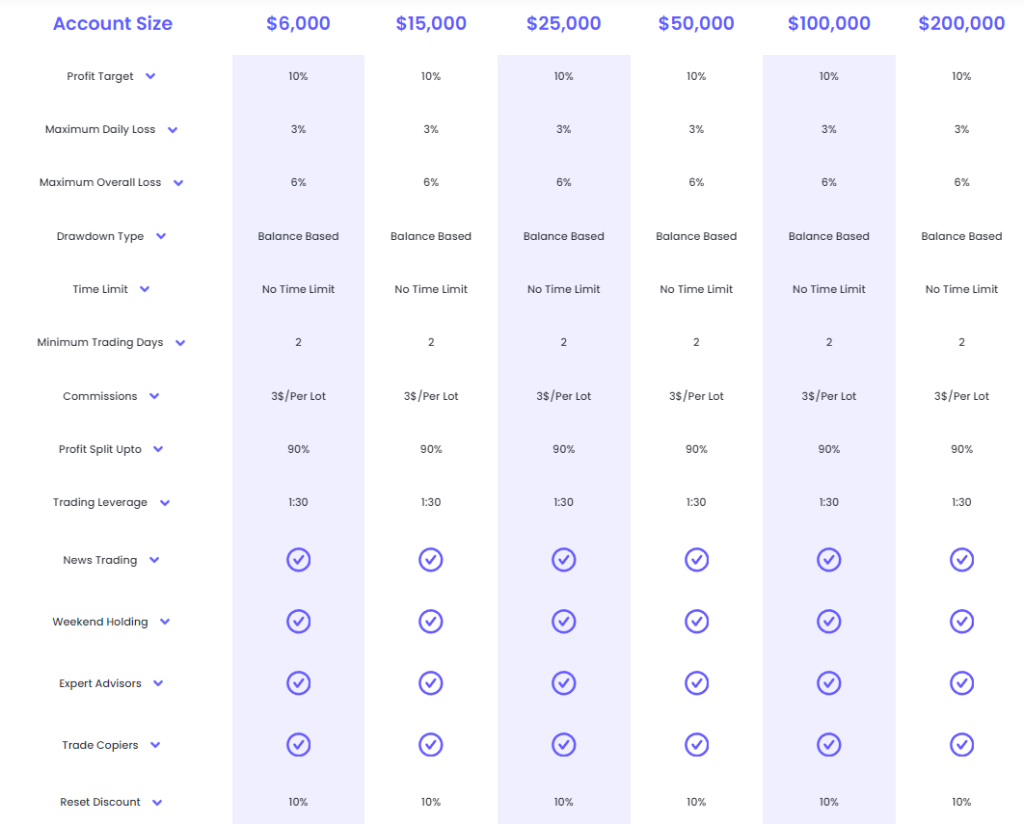This screenshot has width=1024, height=824.
Task: Select the $100,000 account size header
Action: pyautogui.click(x=829, y=24)
